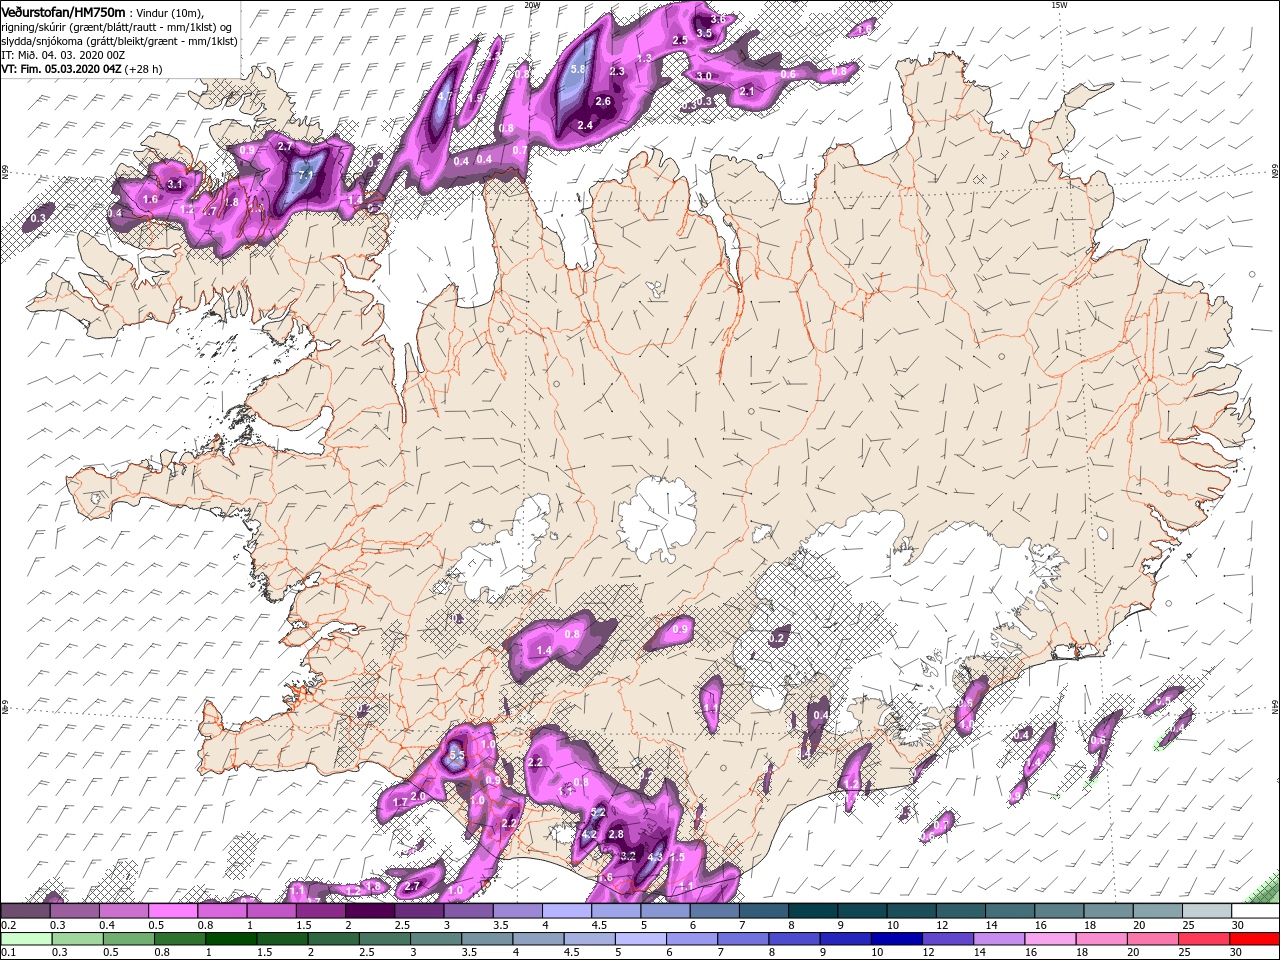Select upper legend swatch between 0.5 and 0.8
This screenshot has height=960, width=1280.
(x=173, y=911)
